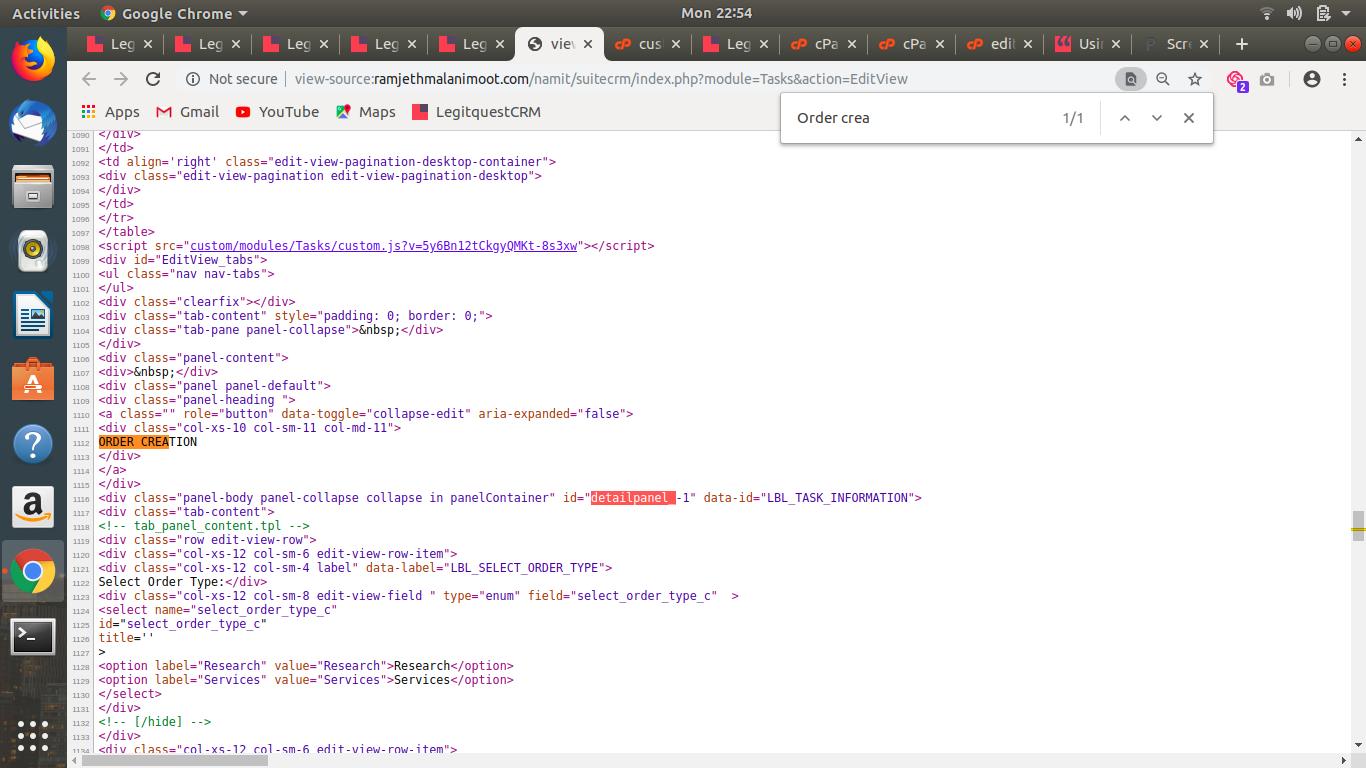The width and height of the screenshot is (1366, 768).
Task: Click the EditView_tabs div line
Action: (x=182, y=259)
